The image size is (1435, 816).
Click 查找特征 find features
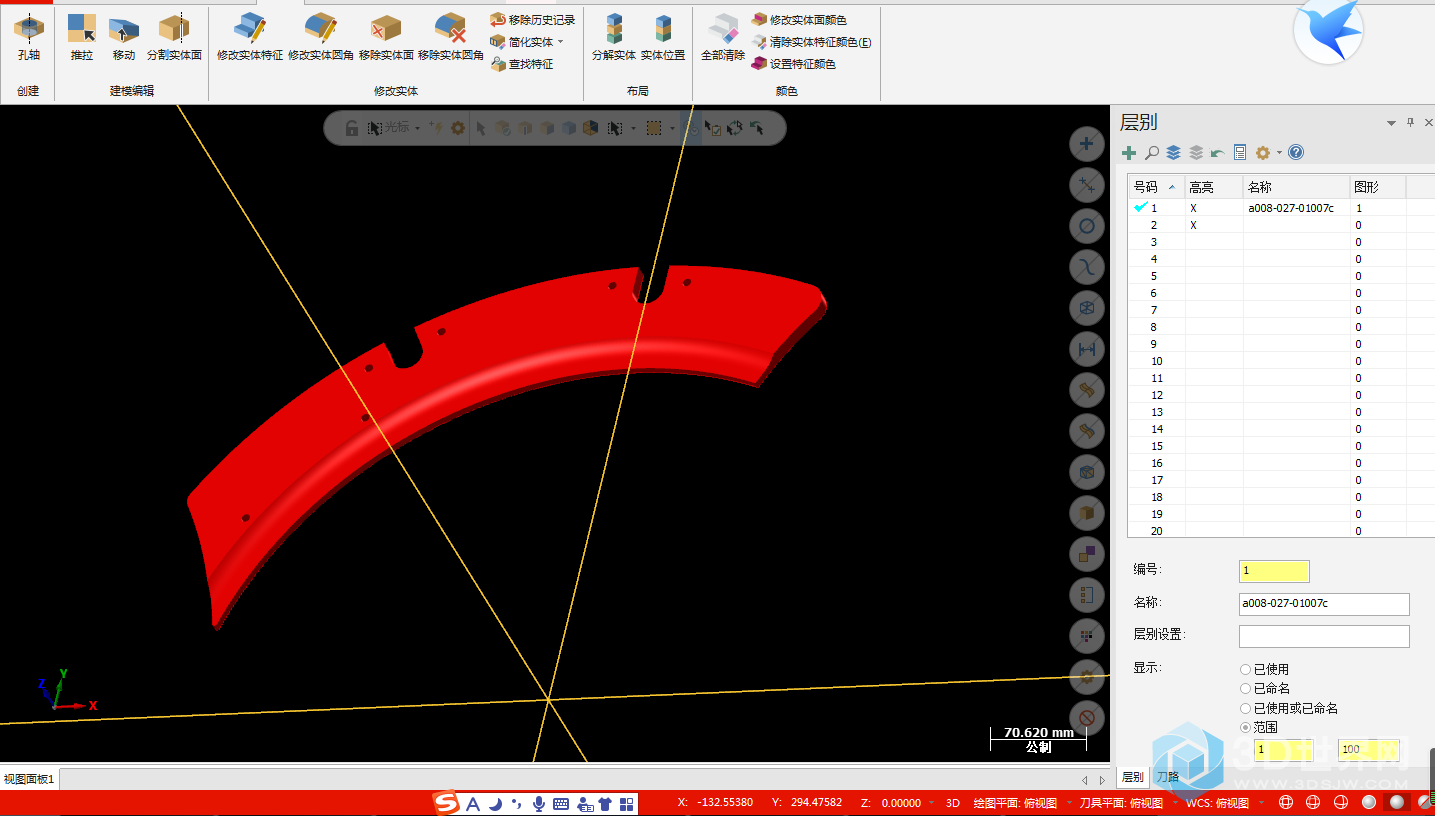(522, 64)
